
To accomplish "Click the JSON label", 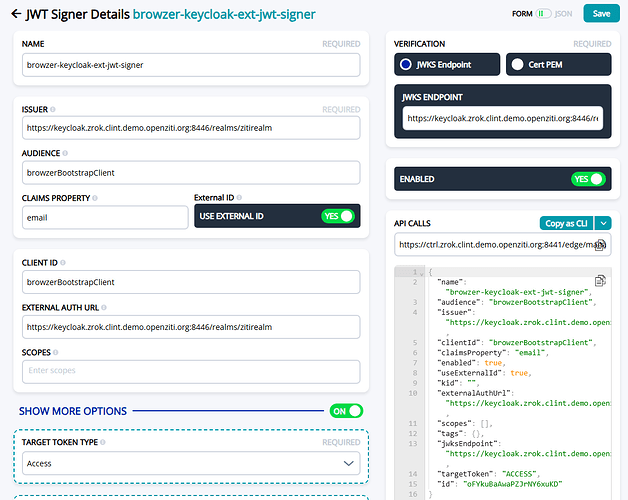I will 564,14.
